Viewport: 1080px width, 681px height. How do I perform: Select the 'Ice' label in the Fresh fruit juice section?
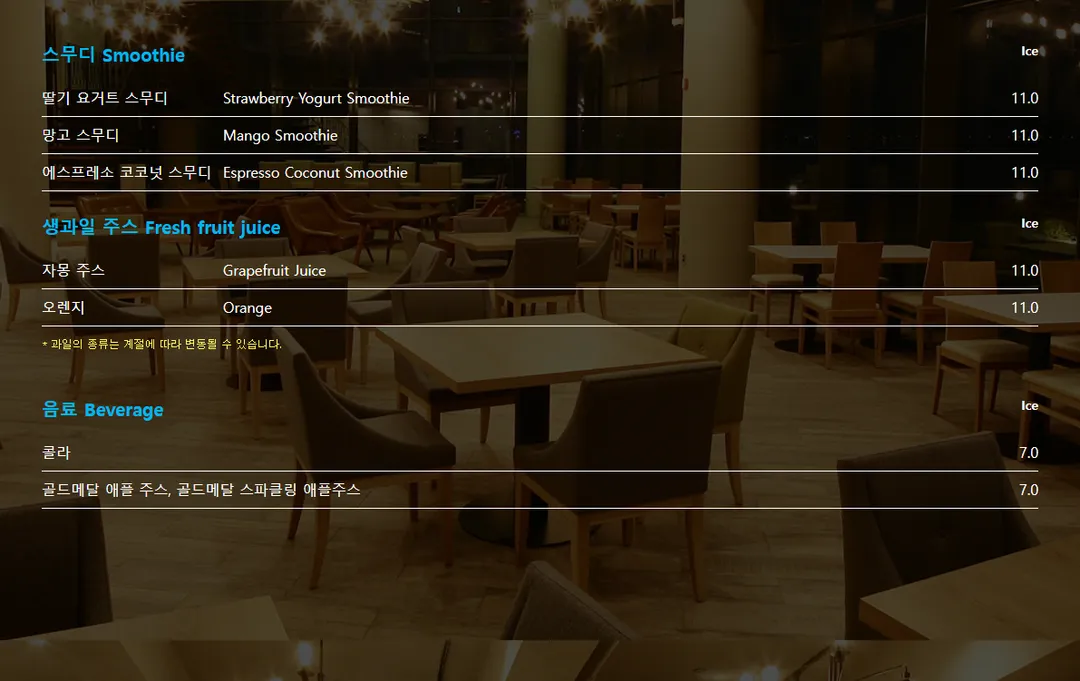[x=1029, y=223]
